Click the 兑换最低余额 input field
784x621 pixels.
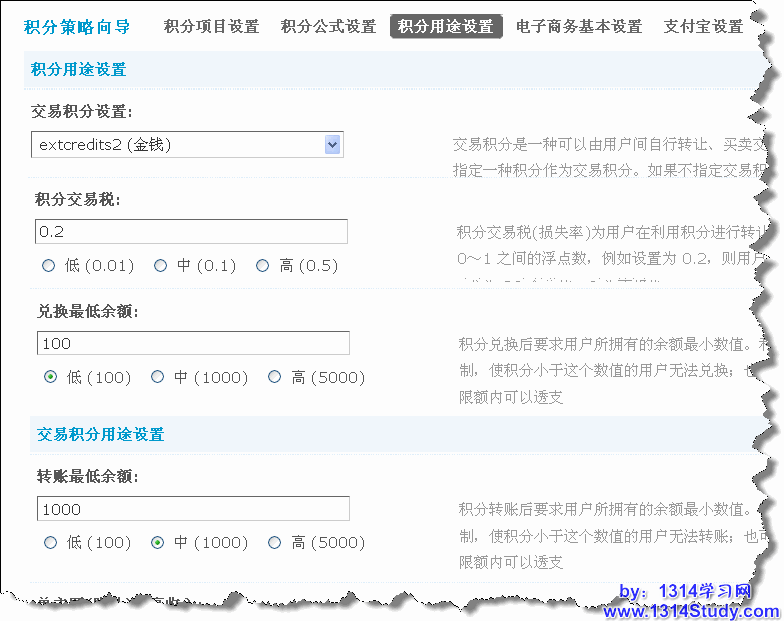192,344
